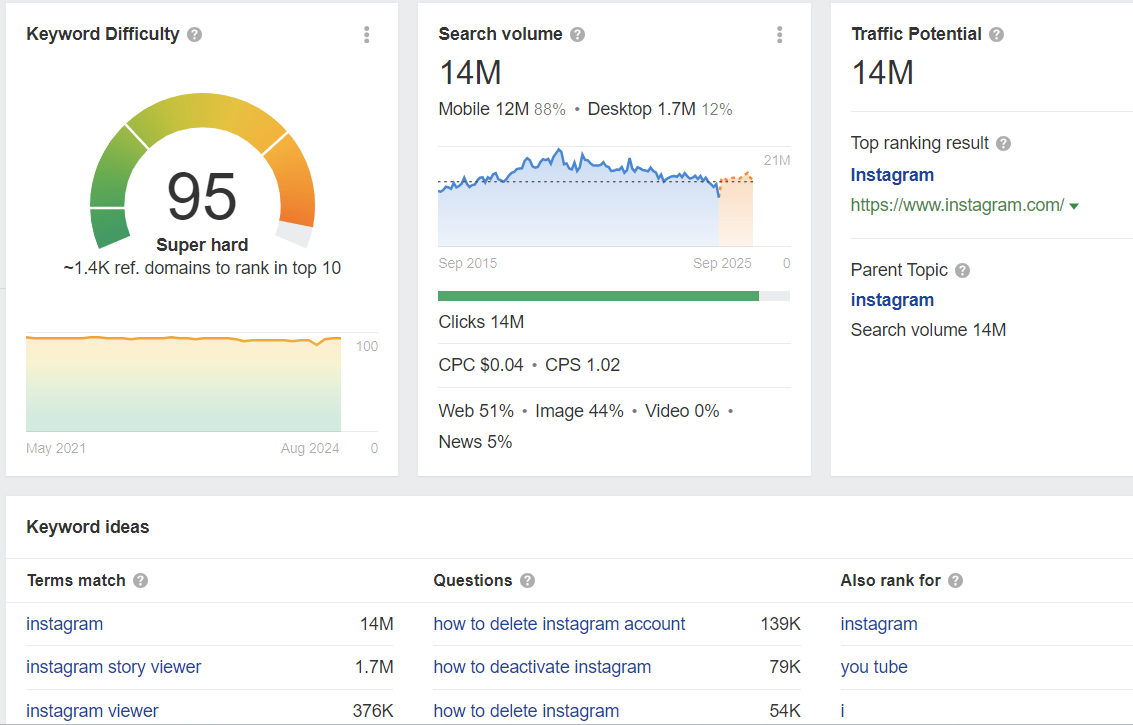
Task: Click the 139K volume value
Action: pos(780,624)
